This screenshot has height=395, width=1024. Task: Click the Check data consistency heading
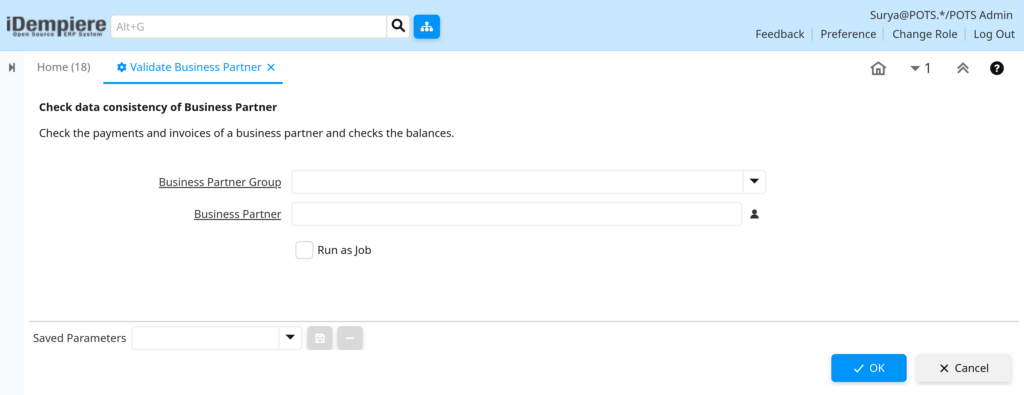pyautogui.click(x=158, y=107)
